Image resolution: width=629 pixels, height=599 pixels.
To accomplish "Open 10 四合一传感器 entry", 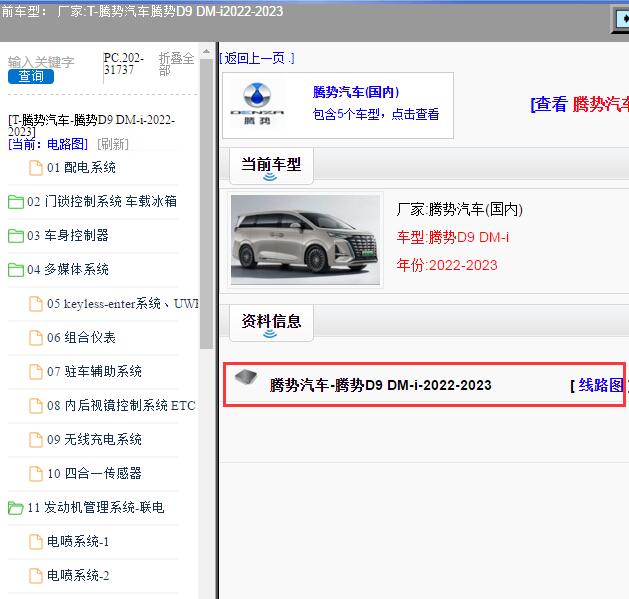I will 94,473.
